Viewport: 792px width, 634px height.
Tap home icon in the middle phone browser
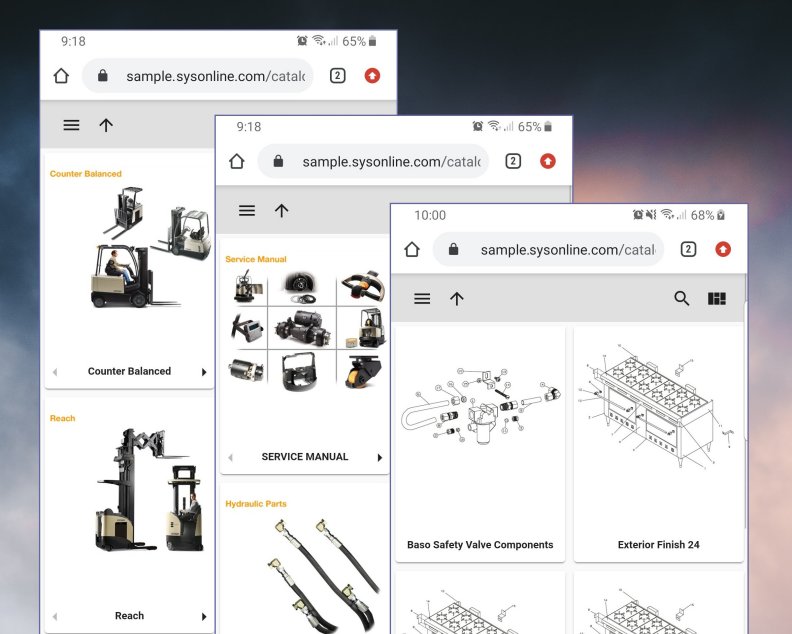(x=237, y=161)
